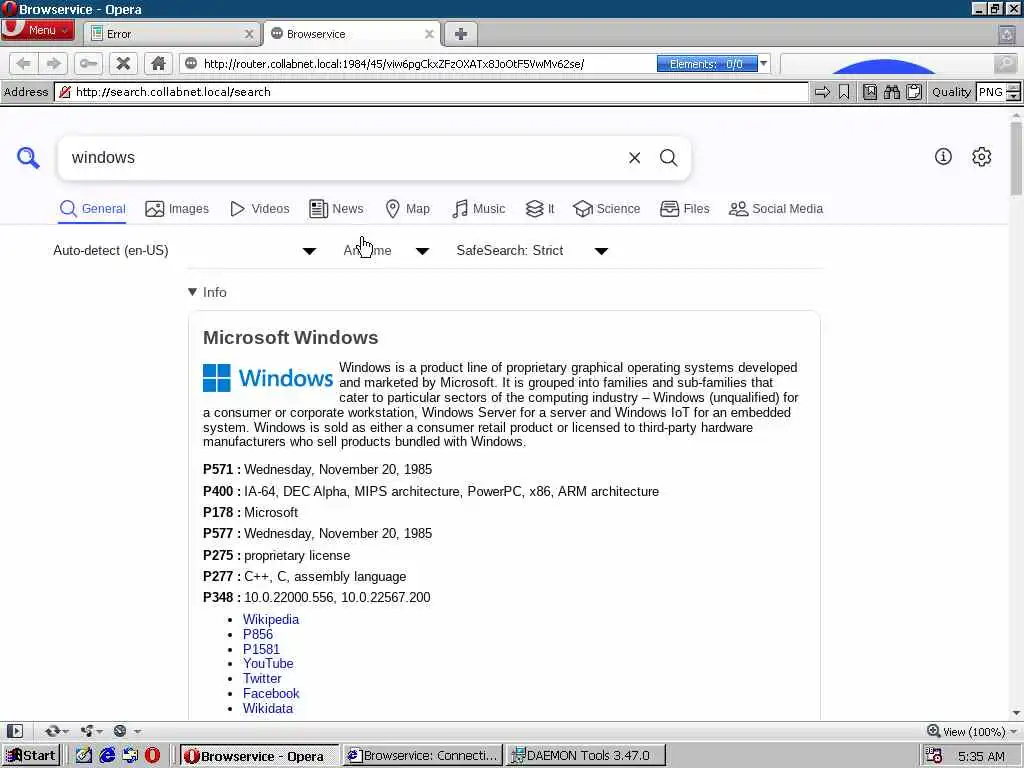Viewport: 1024px width, 768px height.
Task: Adjust the Quality PNG stepper
Action: click(1013, 92)
